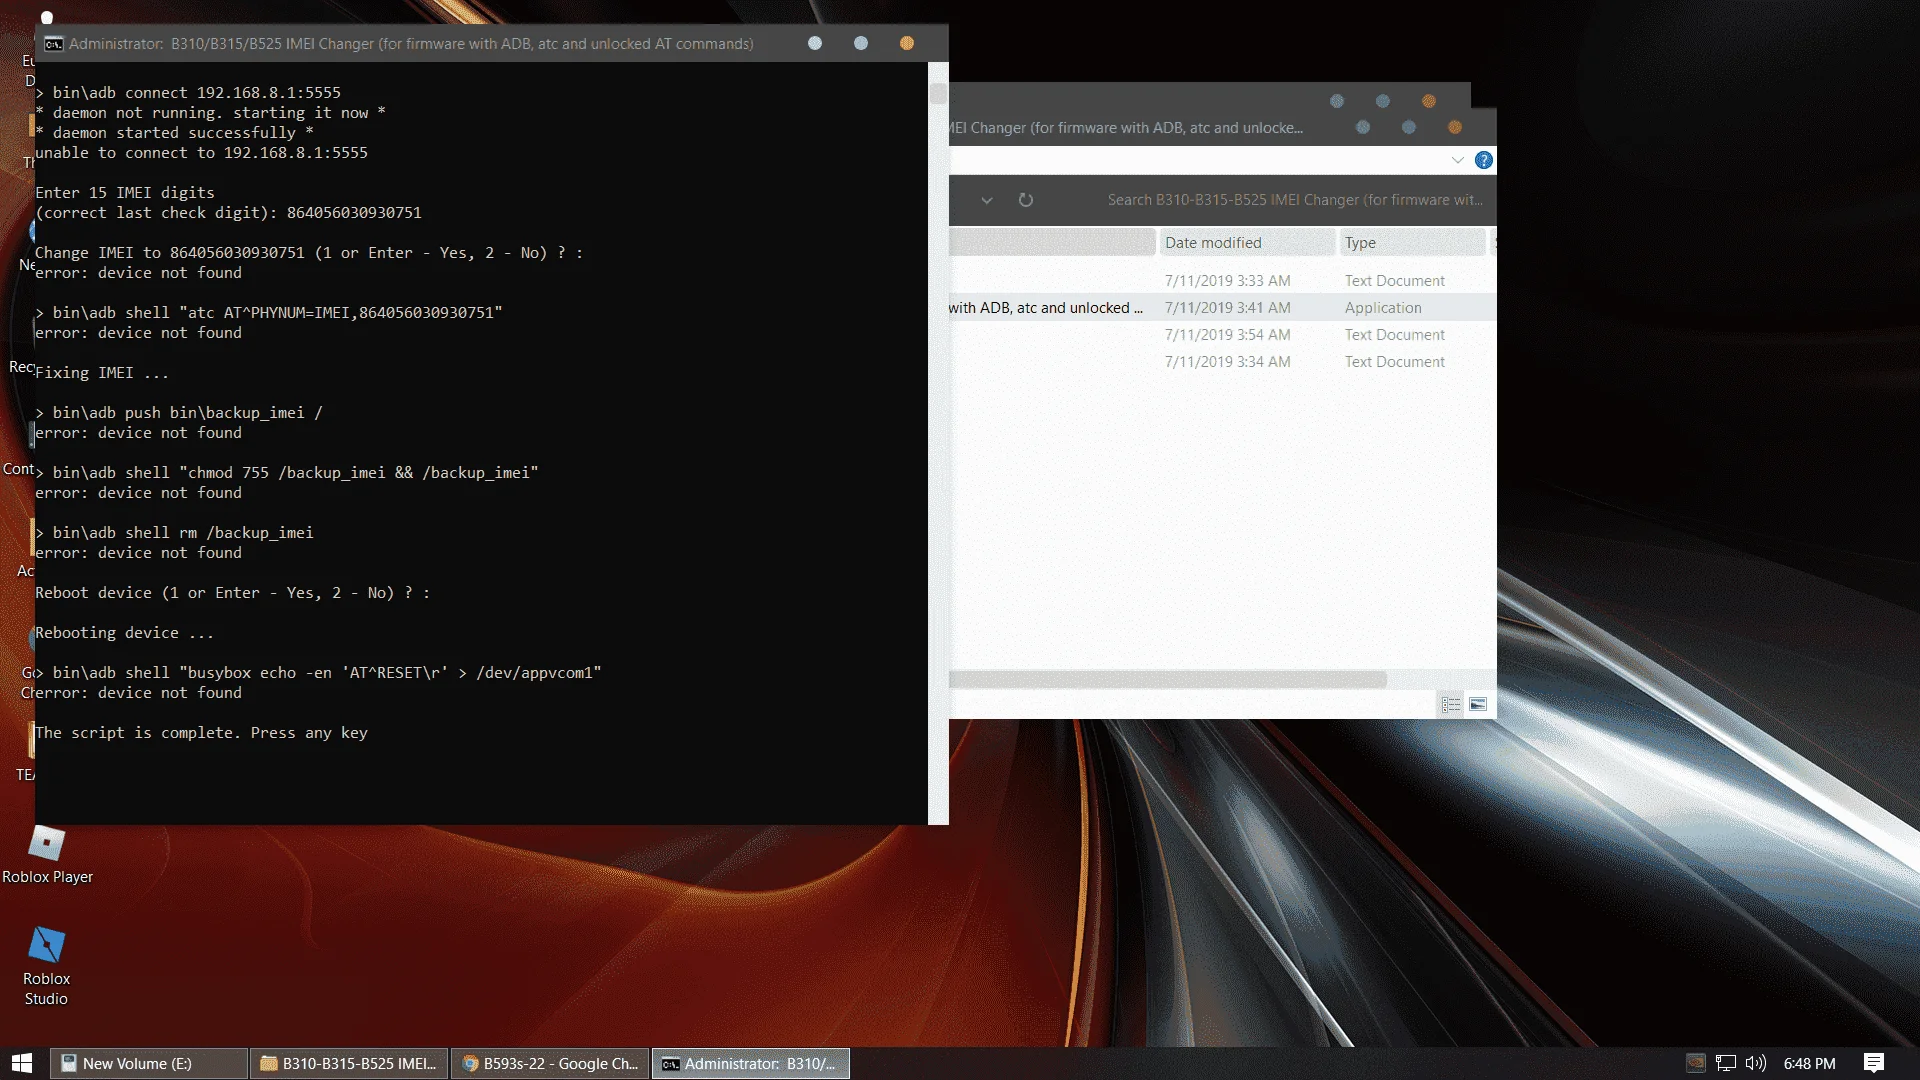Switch Explorer to details view icon
The image size is (1920, 1080).
pyautogui.click(x=1451, y=705)
